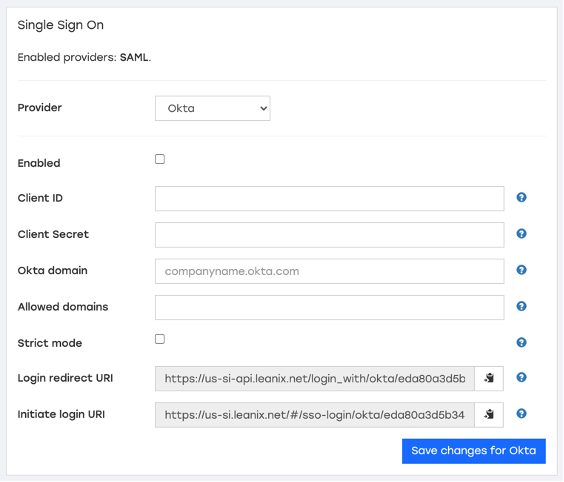Screen dimensions: 564x482
Task: View help for Initiate login URI
Action: tap(522, 414)
